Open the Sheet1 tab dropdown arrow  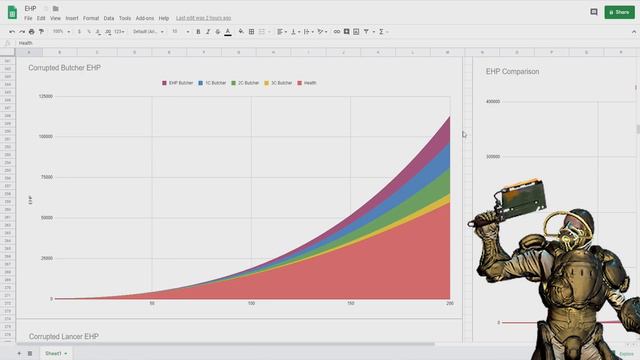[x=66, y=353]
